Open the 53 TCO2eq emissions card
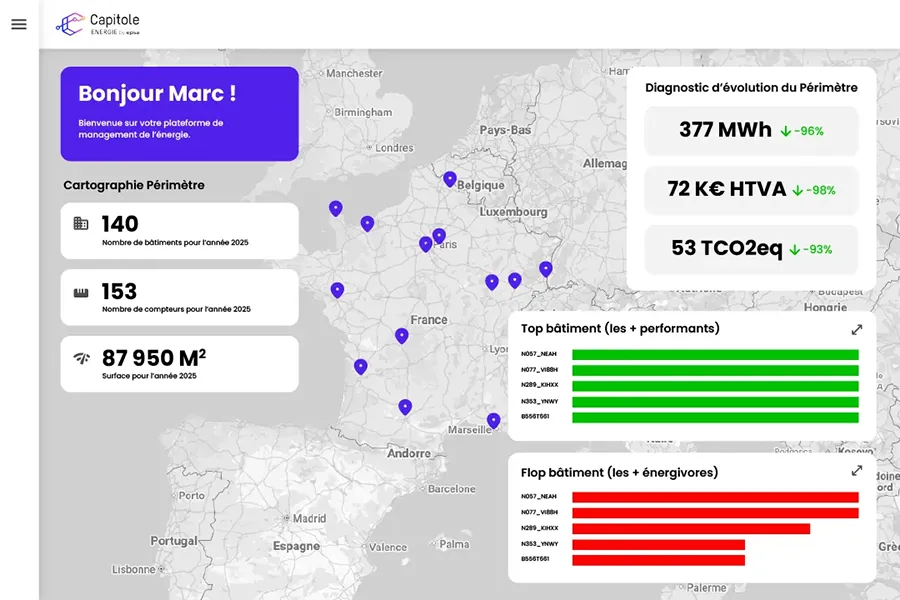This screenshot has height=600, width=900. pyautogui.click(x=751, y=249)
